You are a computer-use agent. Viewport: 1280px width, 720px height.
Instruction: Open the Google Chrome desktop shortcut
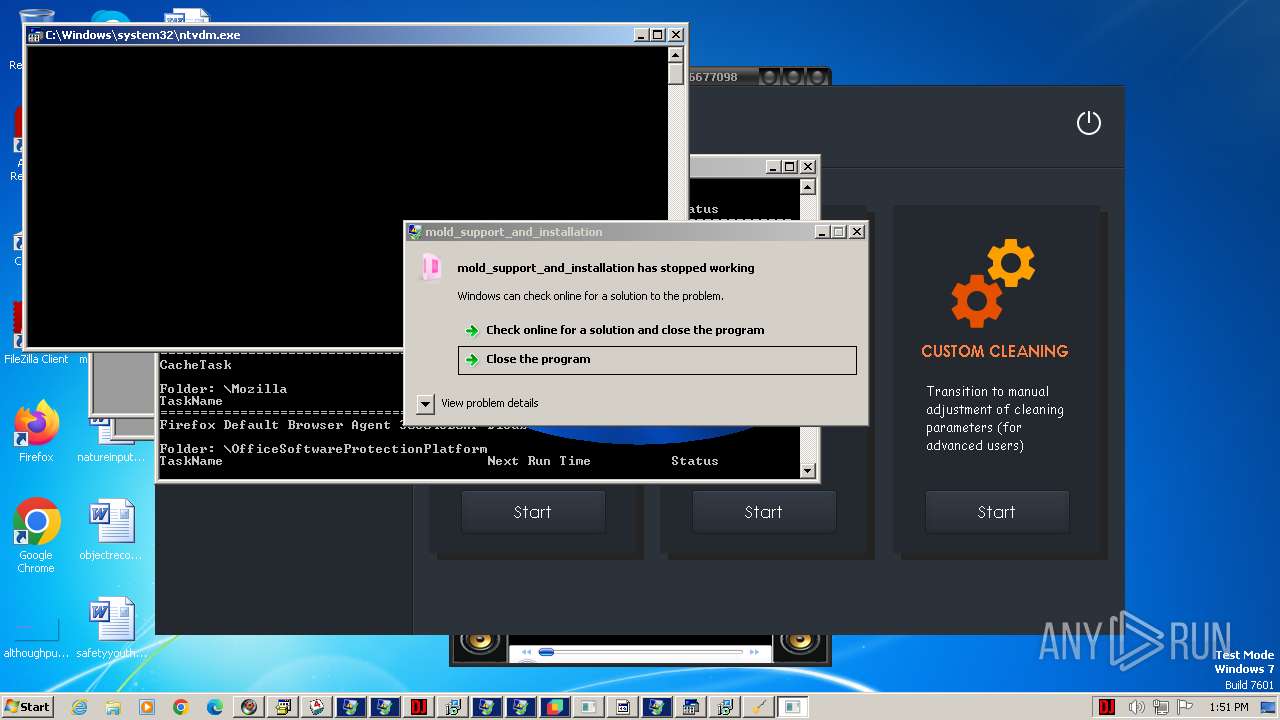(36, 535)
